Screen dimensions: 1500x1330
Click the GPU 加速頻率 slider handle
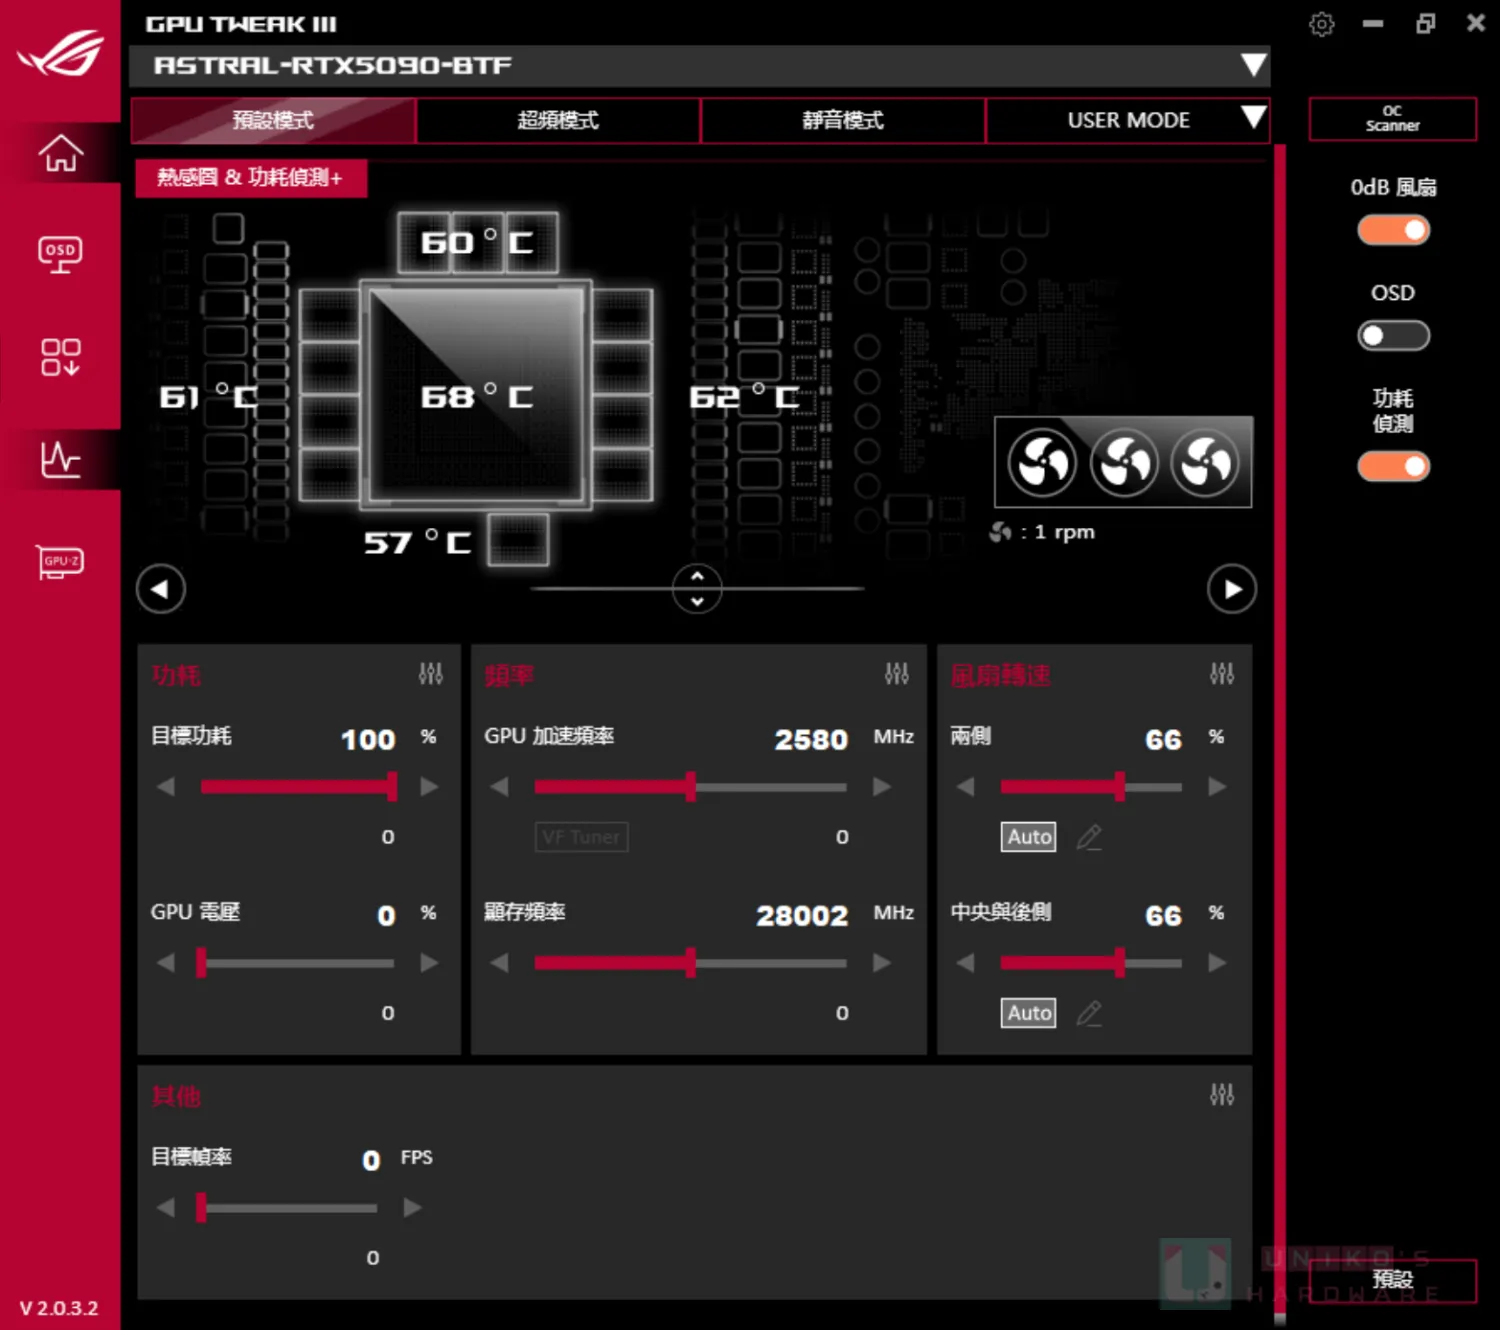690,787
